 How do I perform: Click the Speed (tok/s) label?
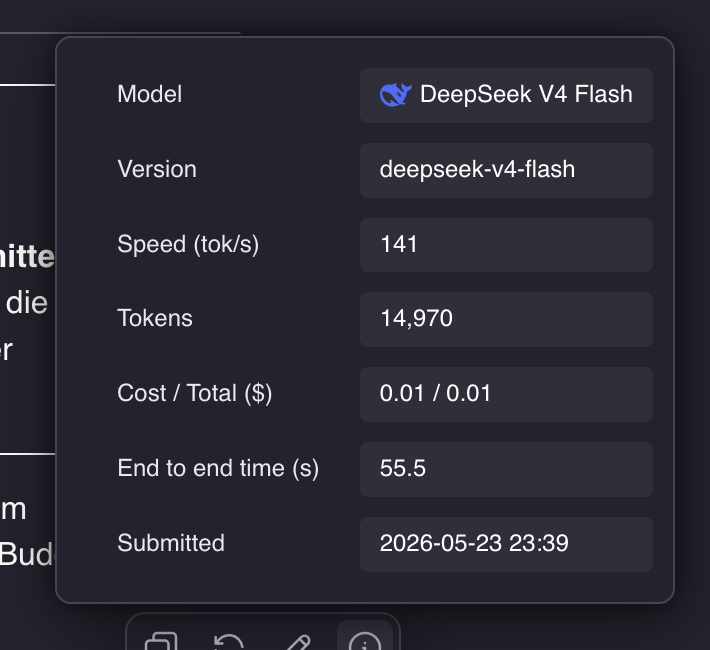click(x=188, y=245)
